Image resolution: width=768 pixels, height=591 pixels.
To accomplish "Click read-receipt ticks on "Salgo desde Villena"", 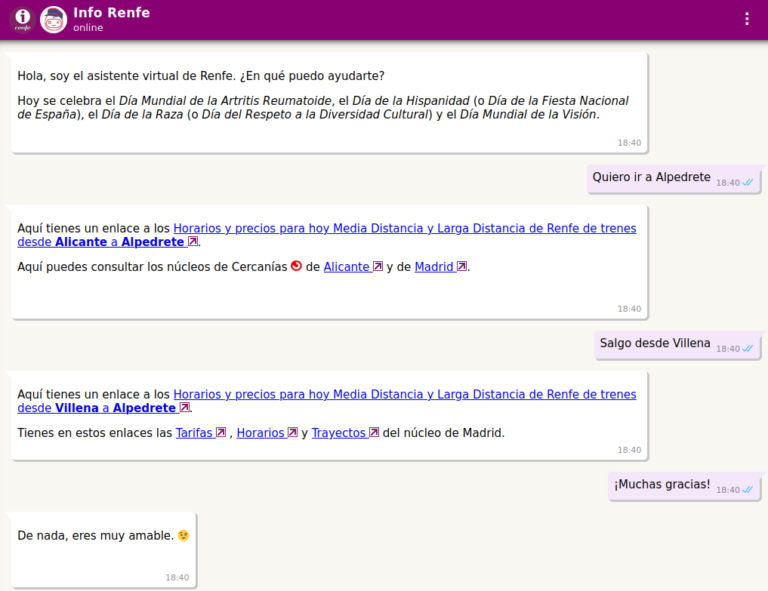I will (748, 349).
